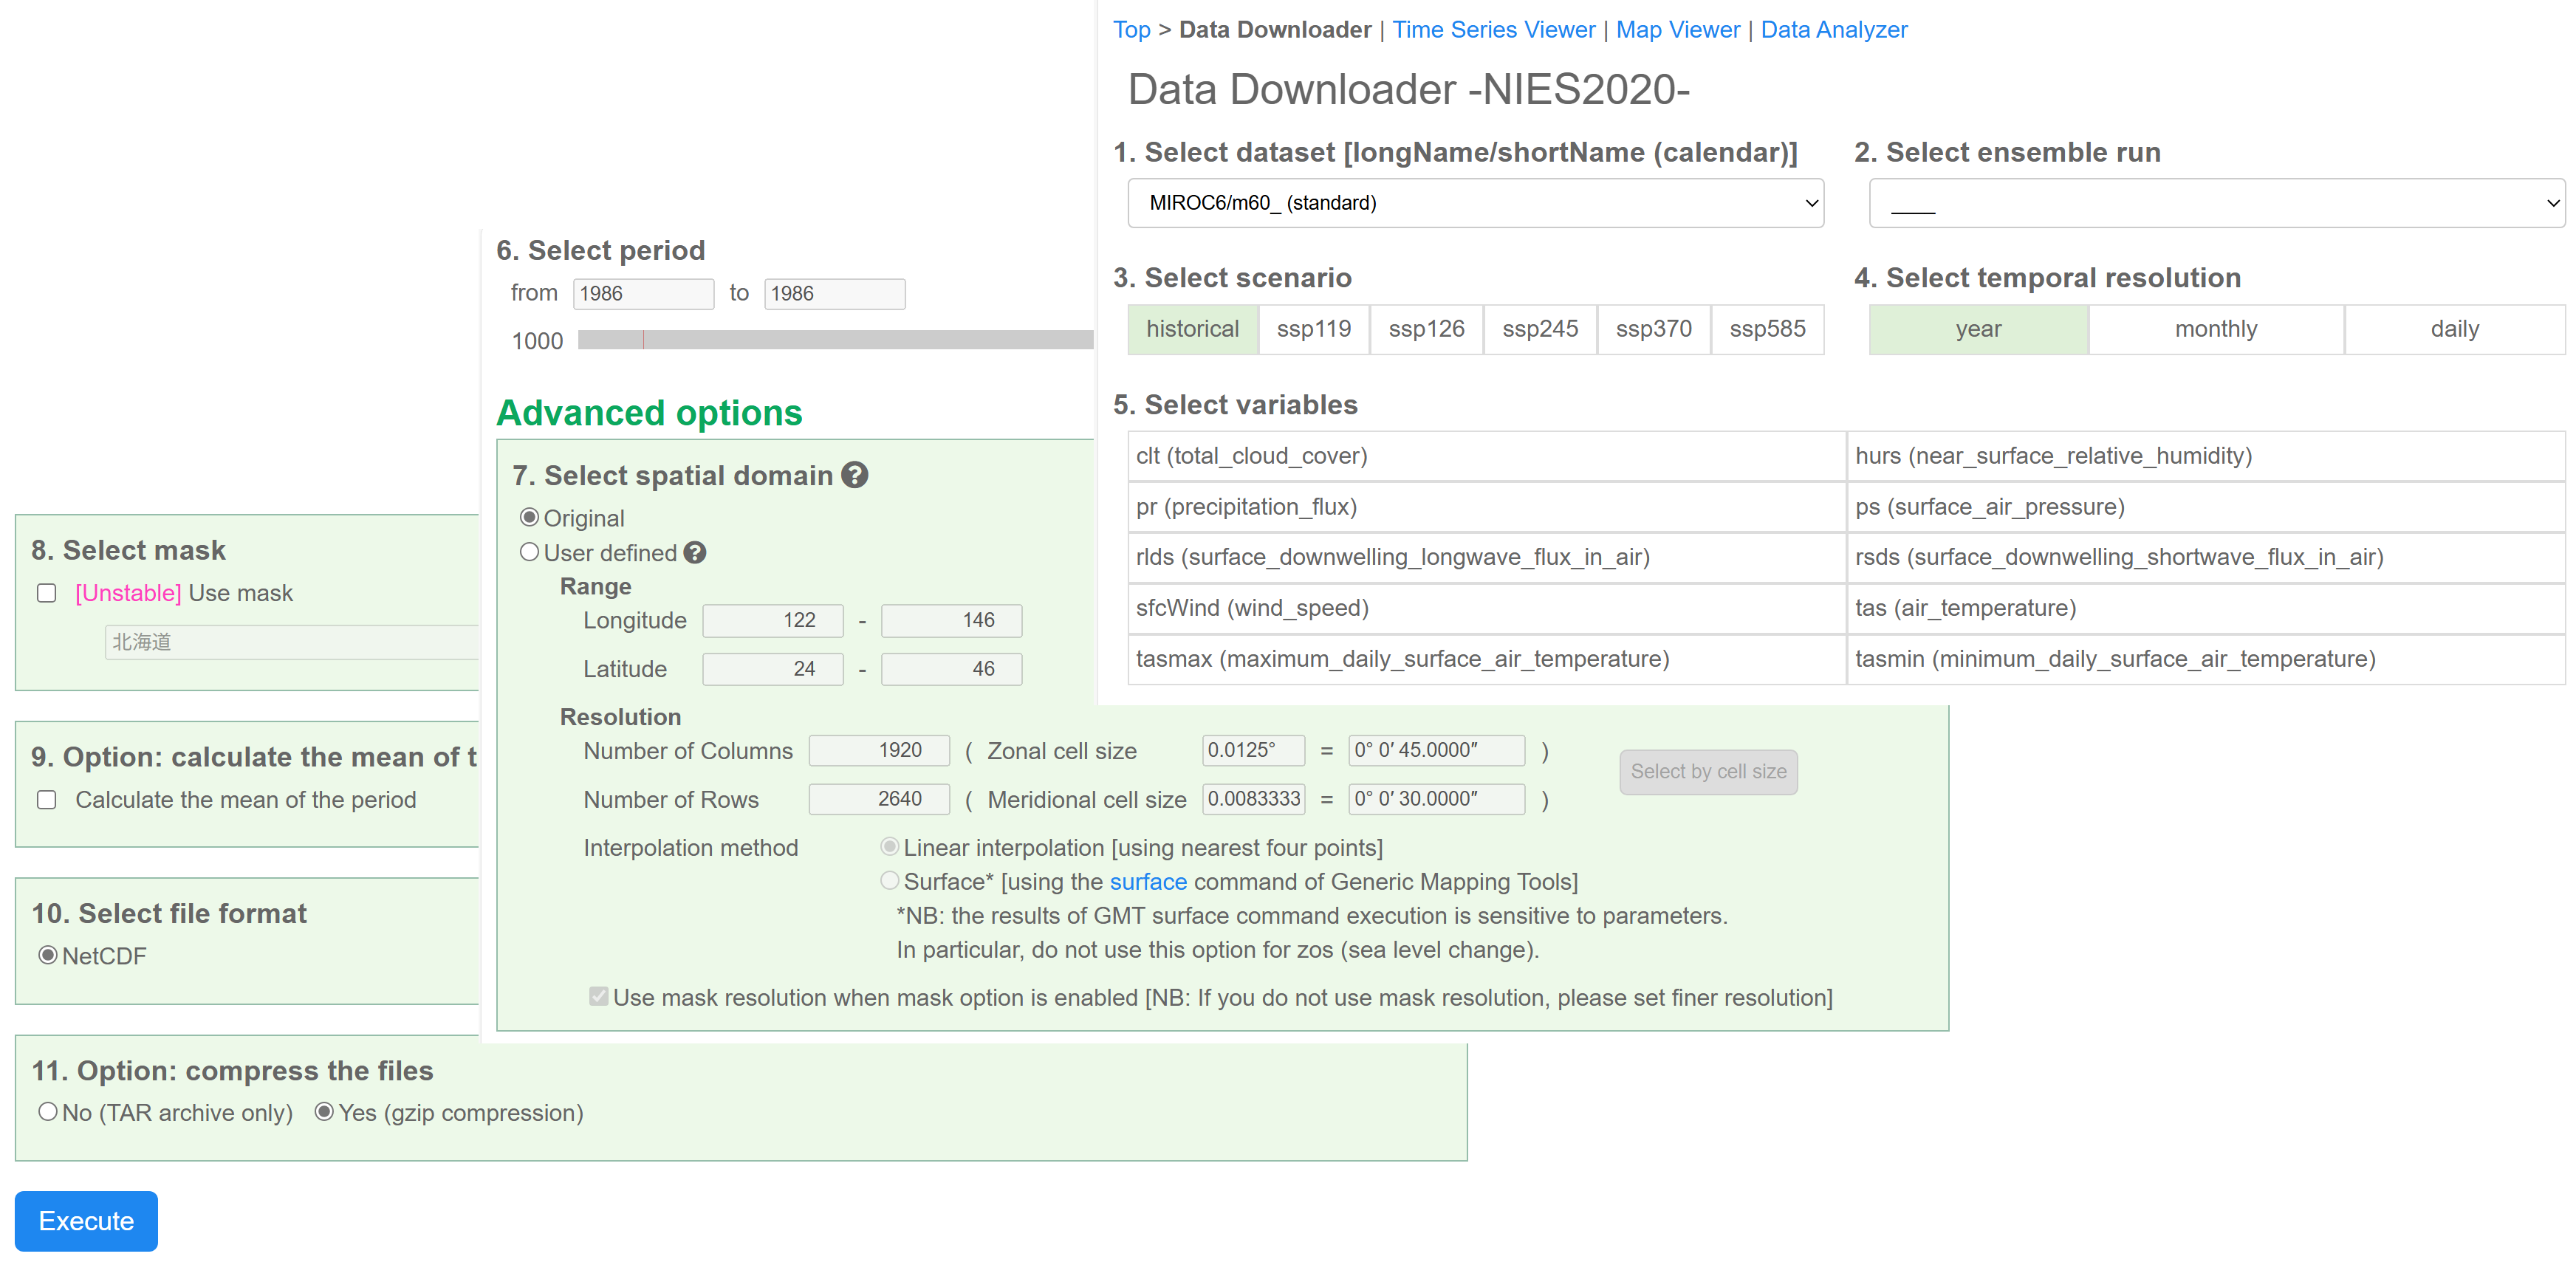
Task: Open the Top breadcrumb link
Action: (1131, 30)
